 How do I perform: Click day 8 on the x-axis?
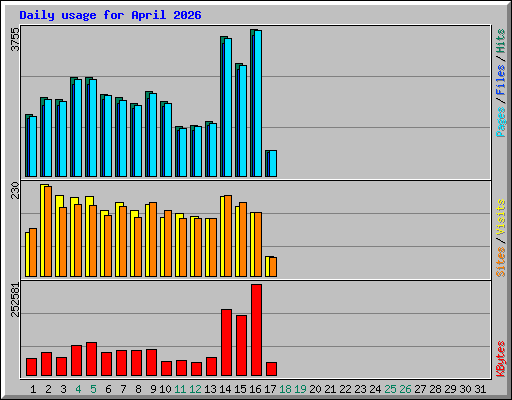pyautogui.click(x=138, y=389)
